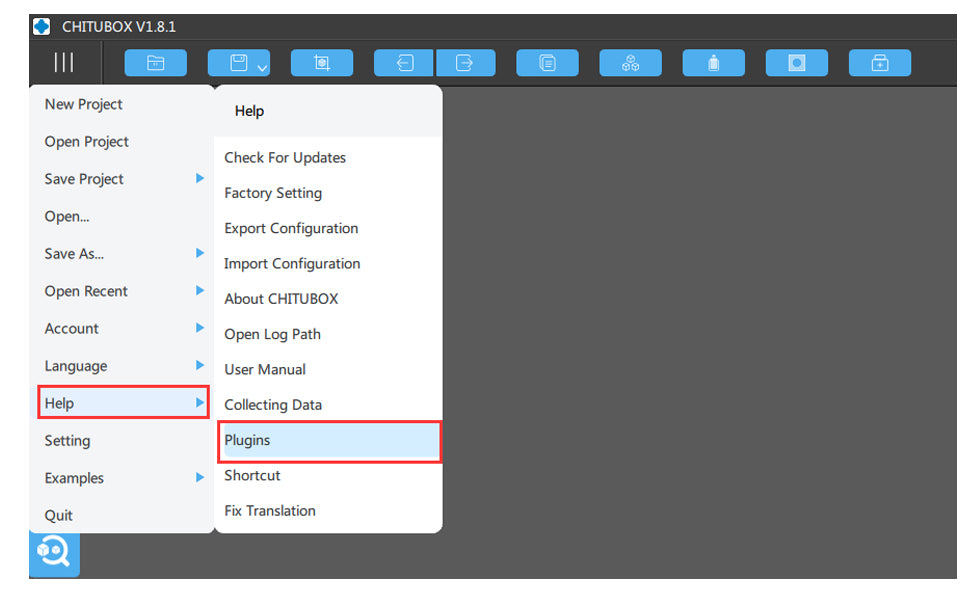Click the model repair kit icon

880,62
